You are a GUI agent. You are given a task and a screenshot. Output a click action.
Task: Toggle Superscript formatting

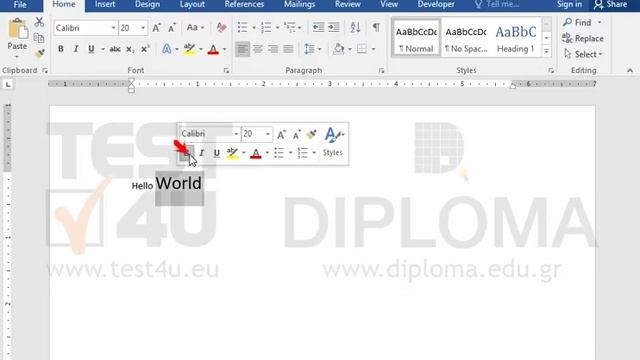click(x=145, y=49)
